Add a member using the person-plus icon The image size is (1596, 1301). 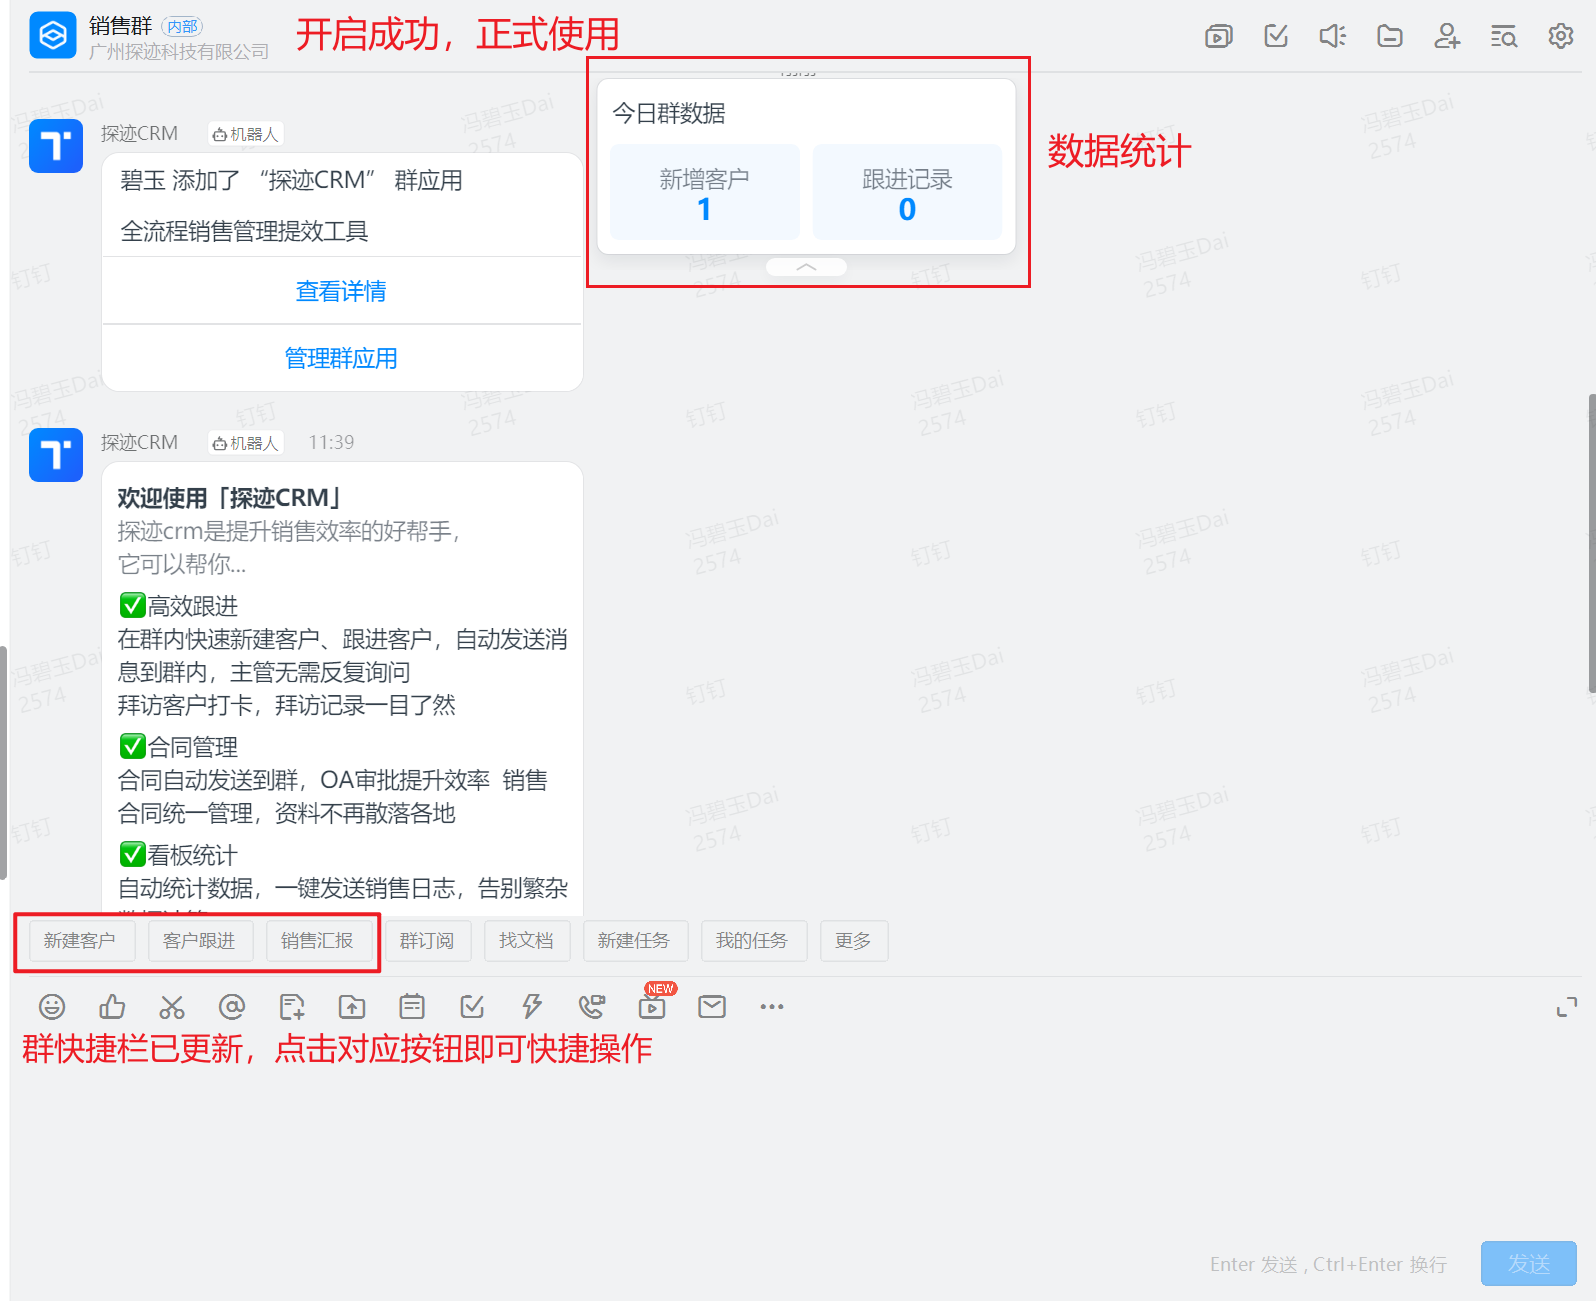pyautogui.click(x=1447, y=36)
